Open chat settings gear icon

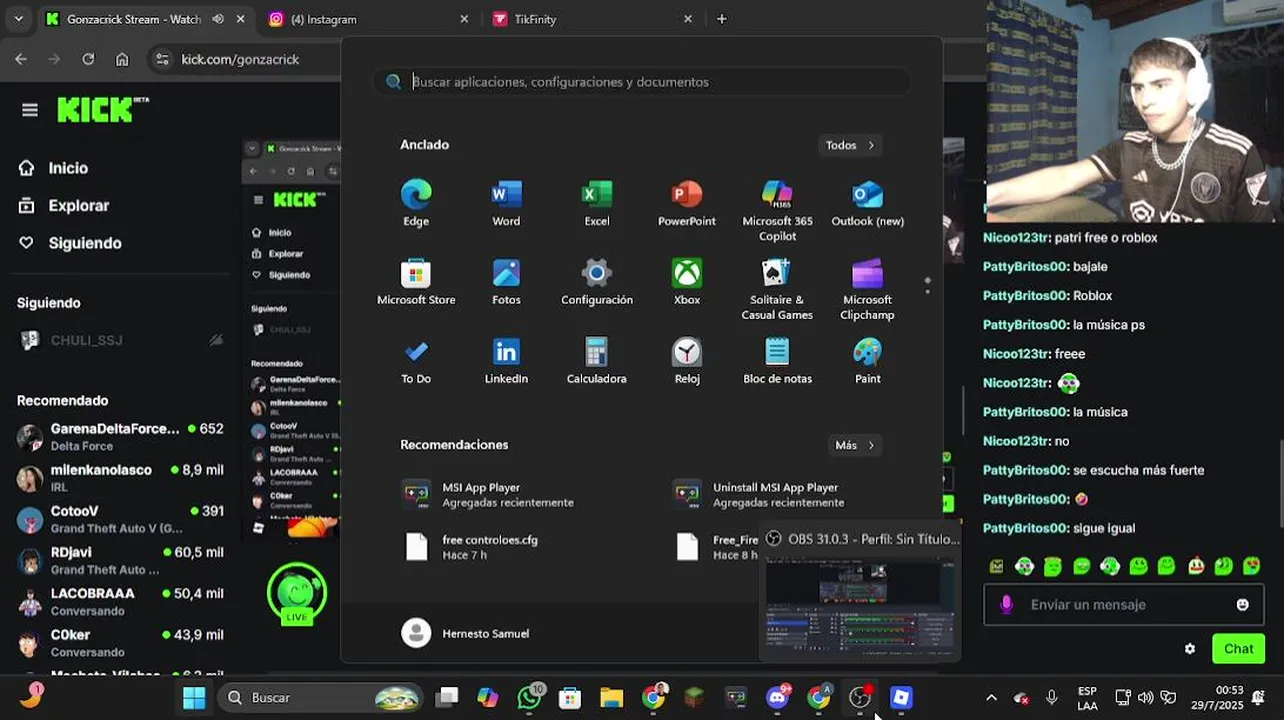pos(1190,649)
